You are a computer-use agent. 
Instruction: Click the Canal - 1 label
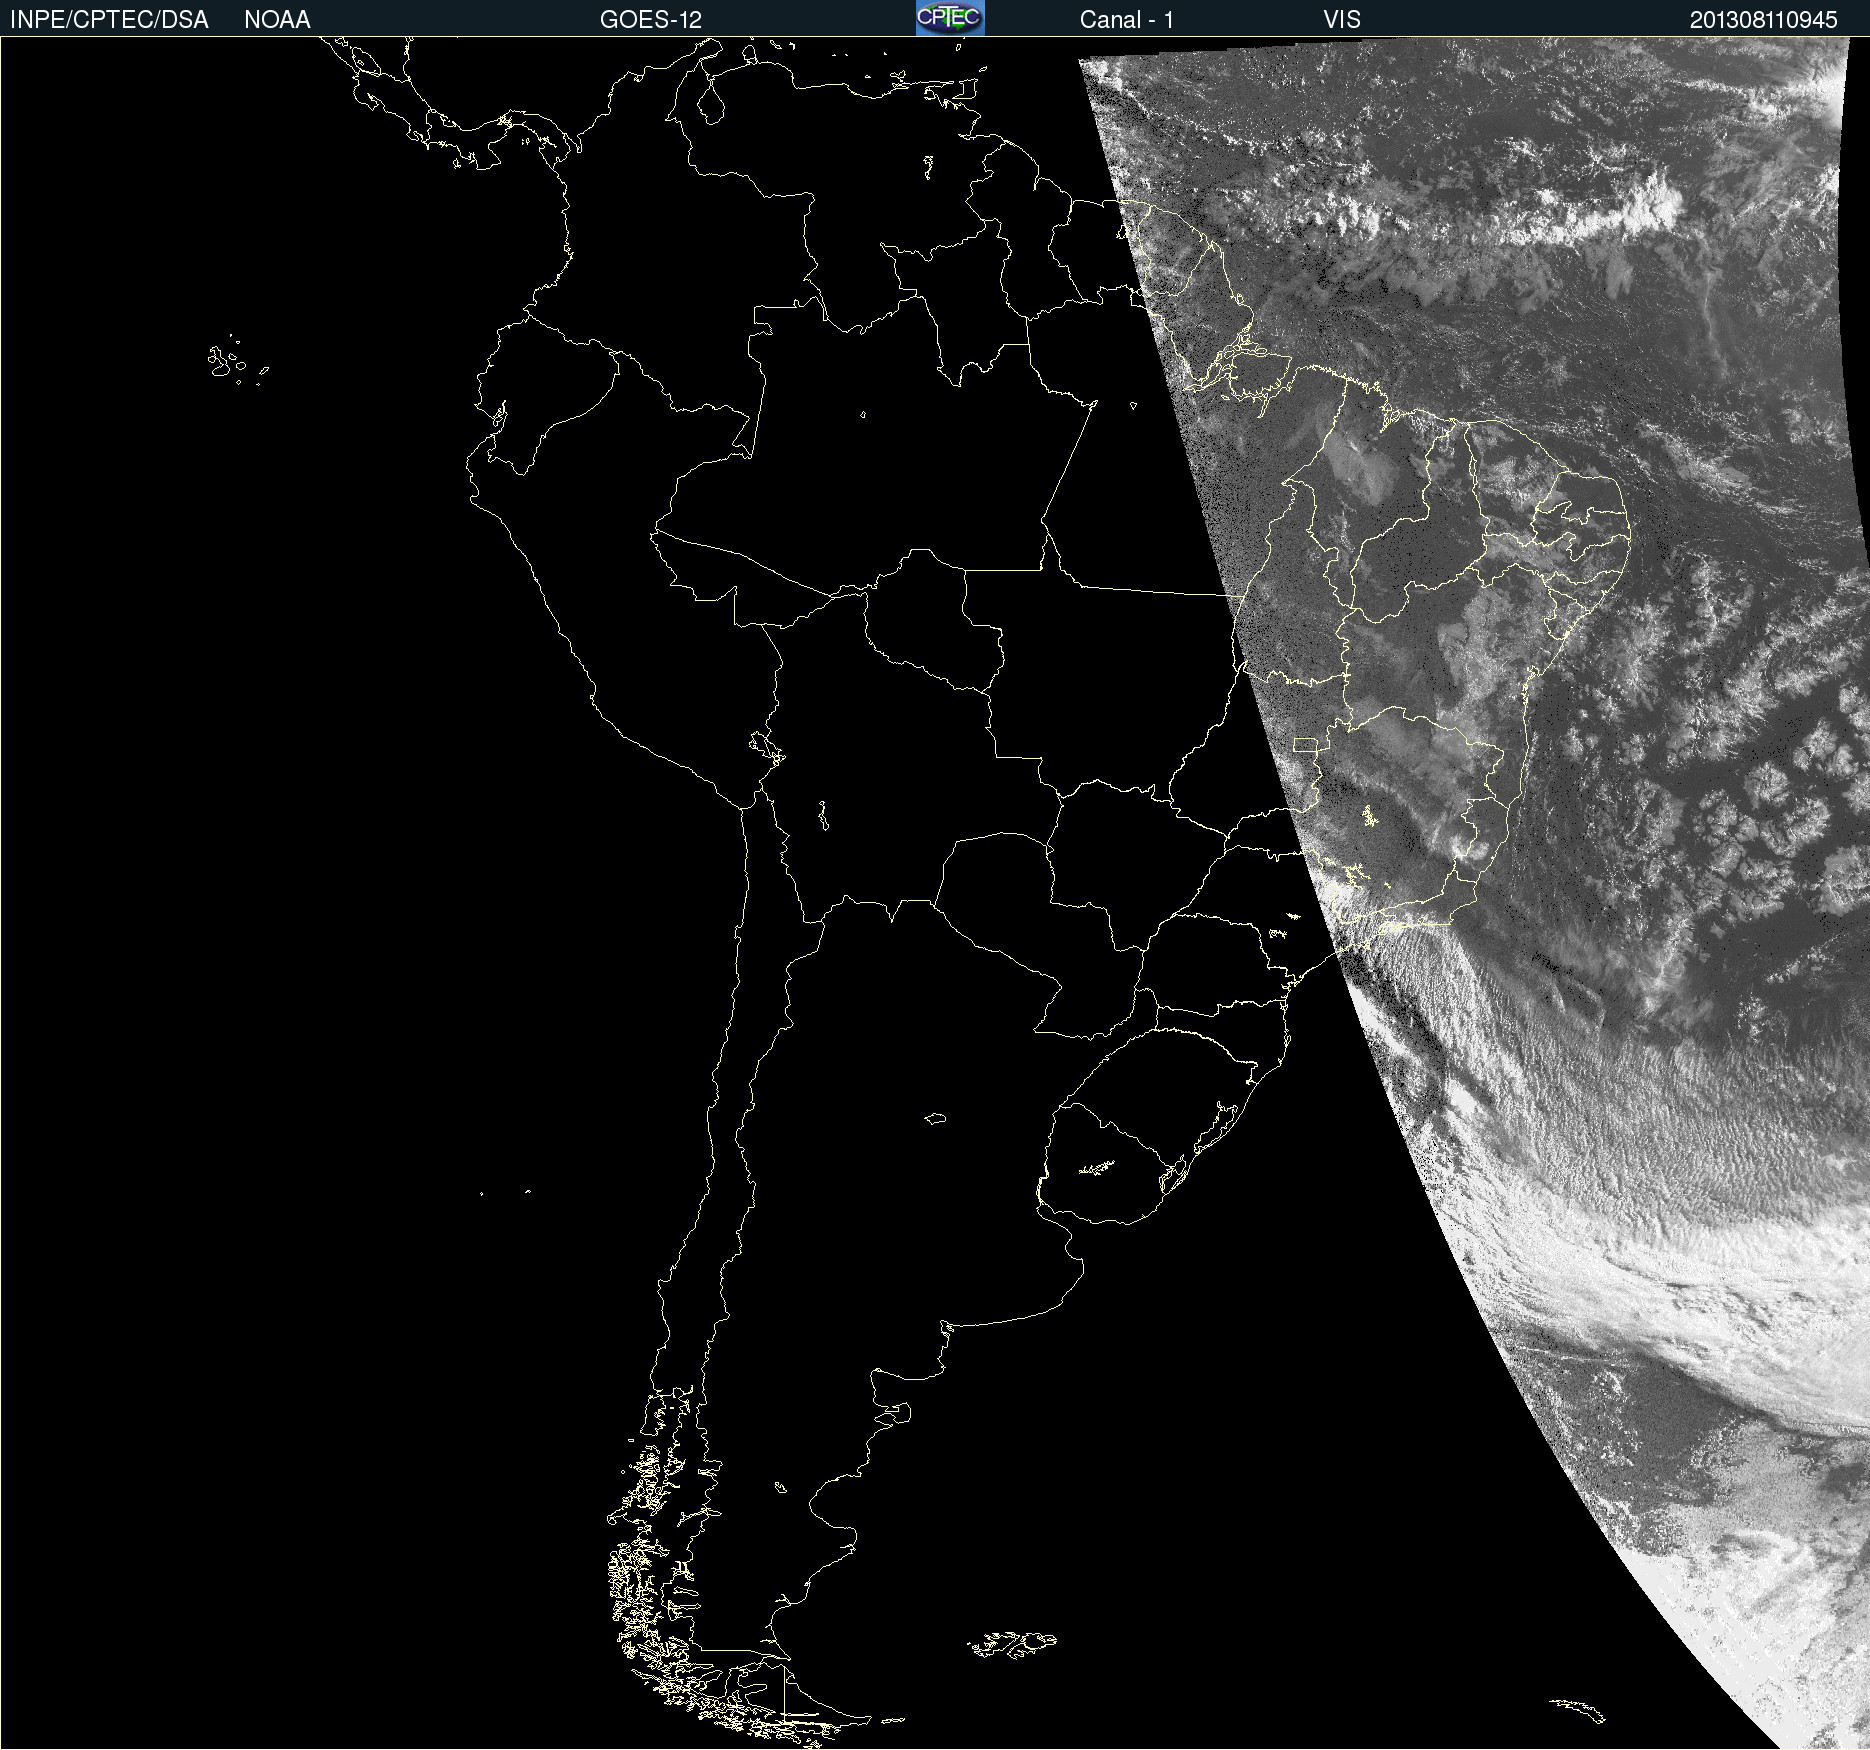[x=1126, y=20]
